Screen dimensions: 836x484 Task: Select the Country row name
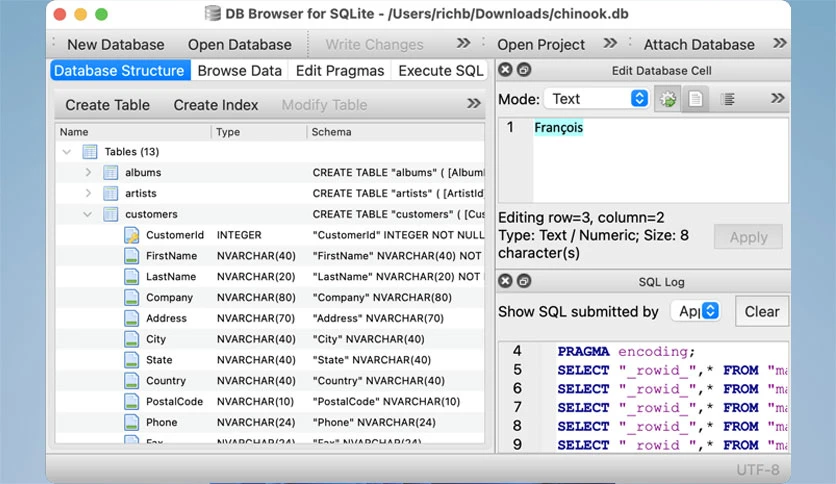[166, 381]
